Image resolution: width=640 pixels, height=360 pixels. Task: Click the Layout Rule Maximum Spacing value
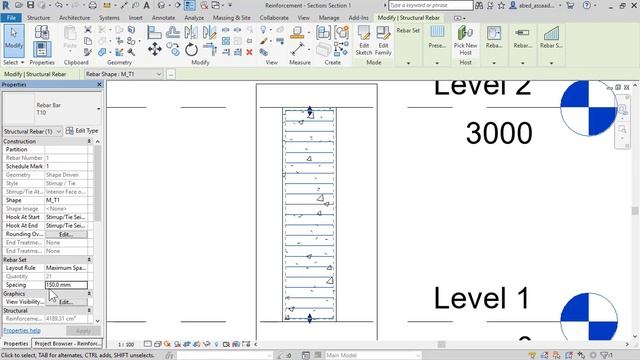tap(66, 268)
